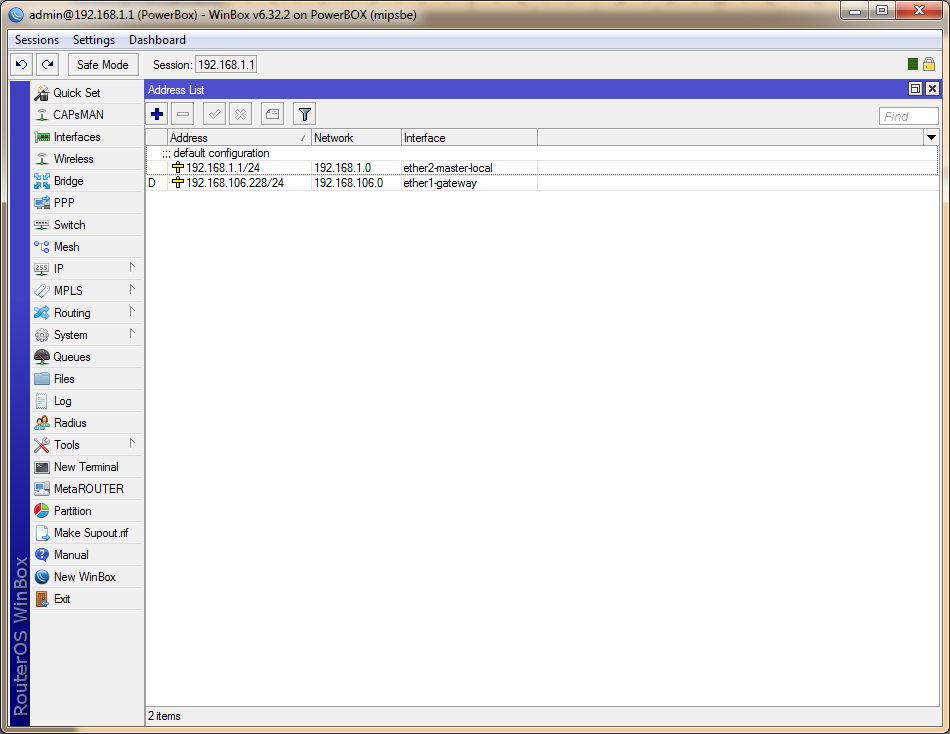Toggle the Safe Mode button
The image size is (950, 734).
[x=103, y=64]
